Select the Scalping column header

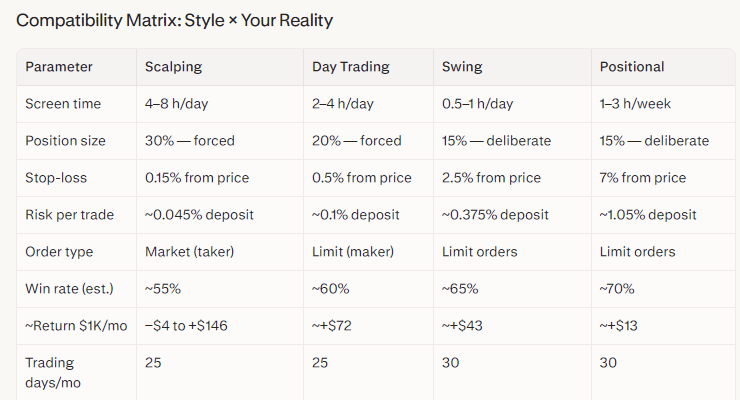coord(173,67)
